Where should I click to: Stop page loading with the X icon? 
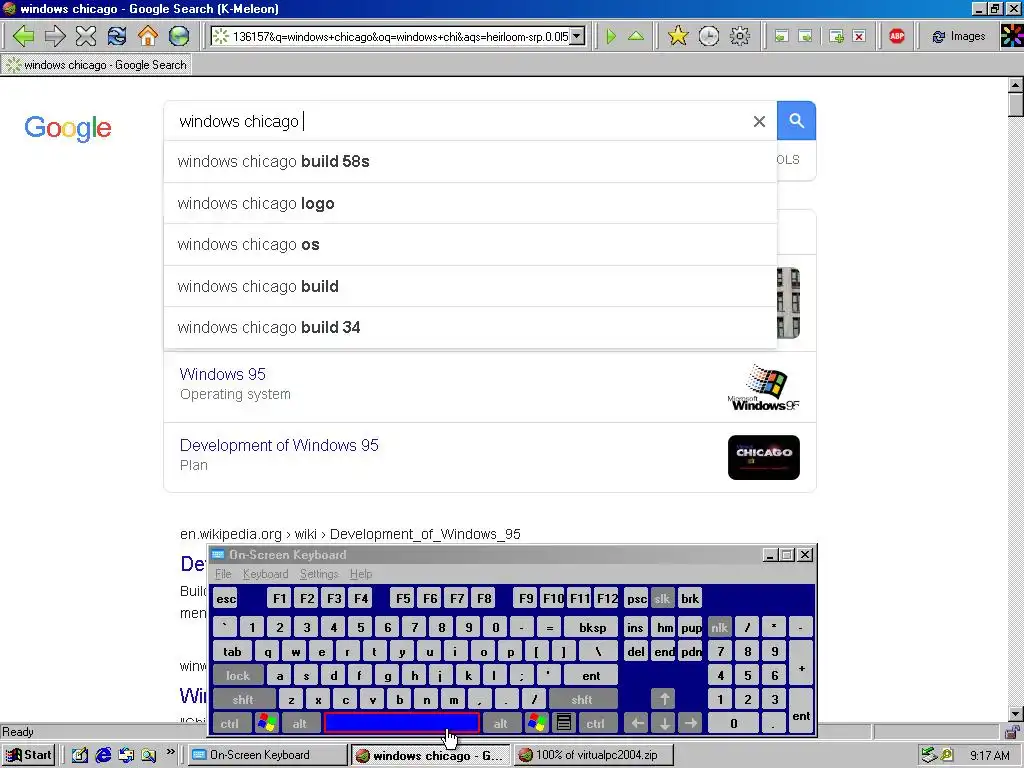coord(86,36)
